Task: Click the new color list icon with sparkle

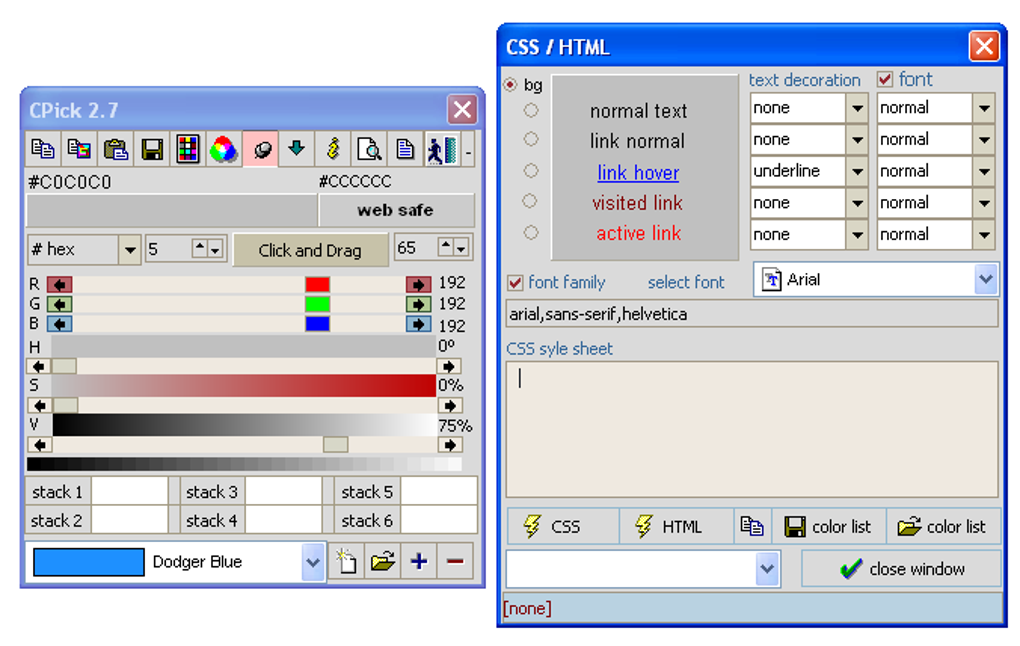Action: (x=346, y=561)
